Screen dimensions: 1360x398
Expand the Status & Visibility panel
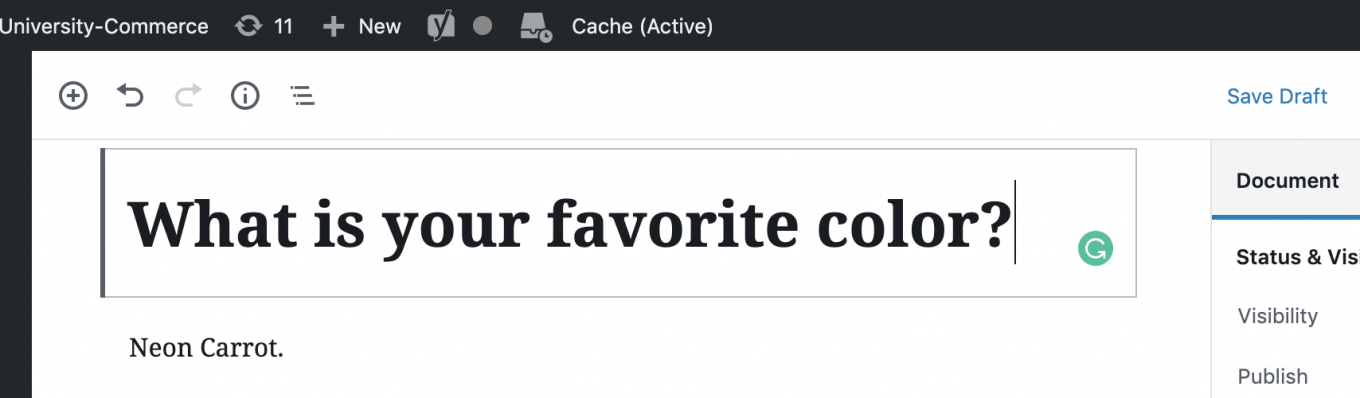tap(1297, 257)
